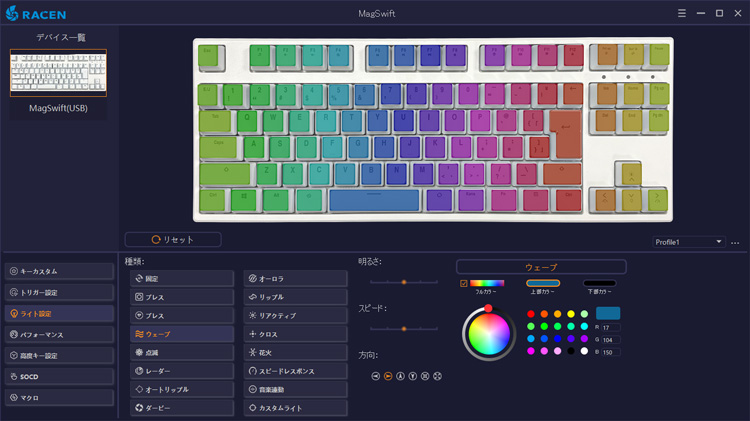Click the three-dots more options beside Profile1
The height and width of the screenshot is (421, 750).
click(735, 242)
